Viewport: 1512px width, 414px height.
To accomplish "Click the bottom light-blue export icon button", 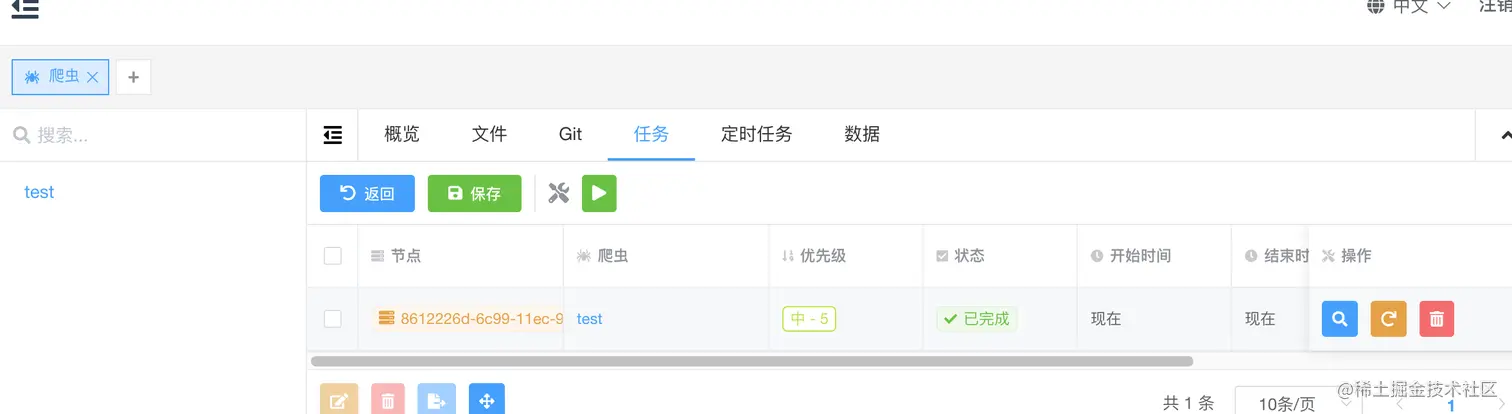I will 437,400.
